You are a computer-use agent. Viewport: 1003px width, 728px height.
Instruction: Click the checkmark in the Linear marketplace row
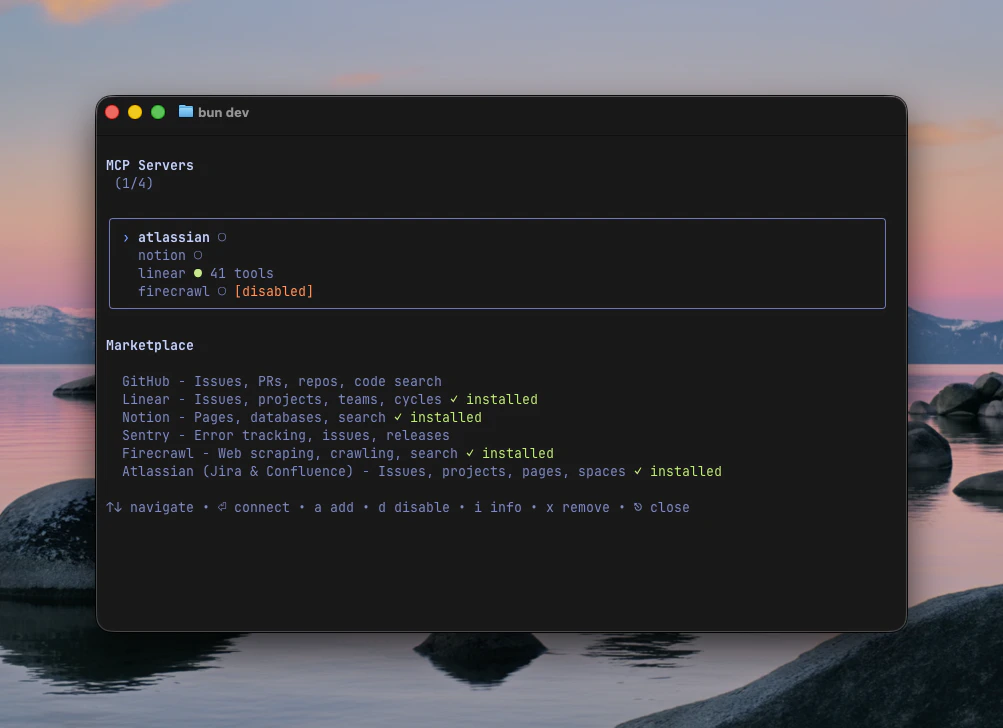click(454, 399)
